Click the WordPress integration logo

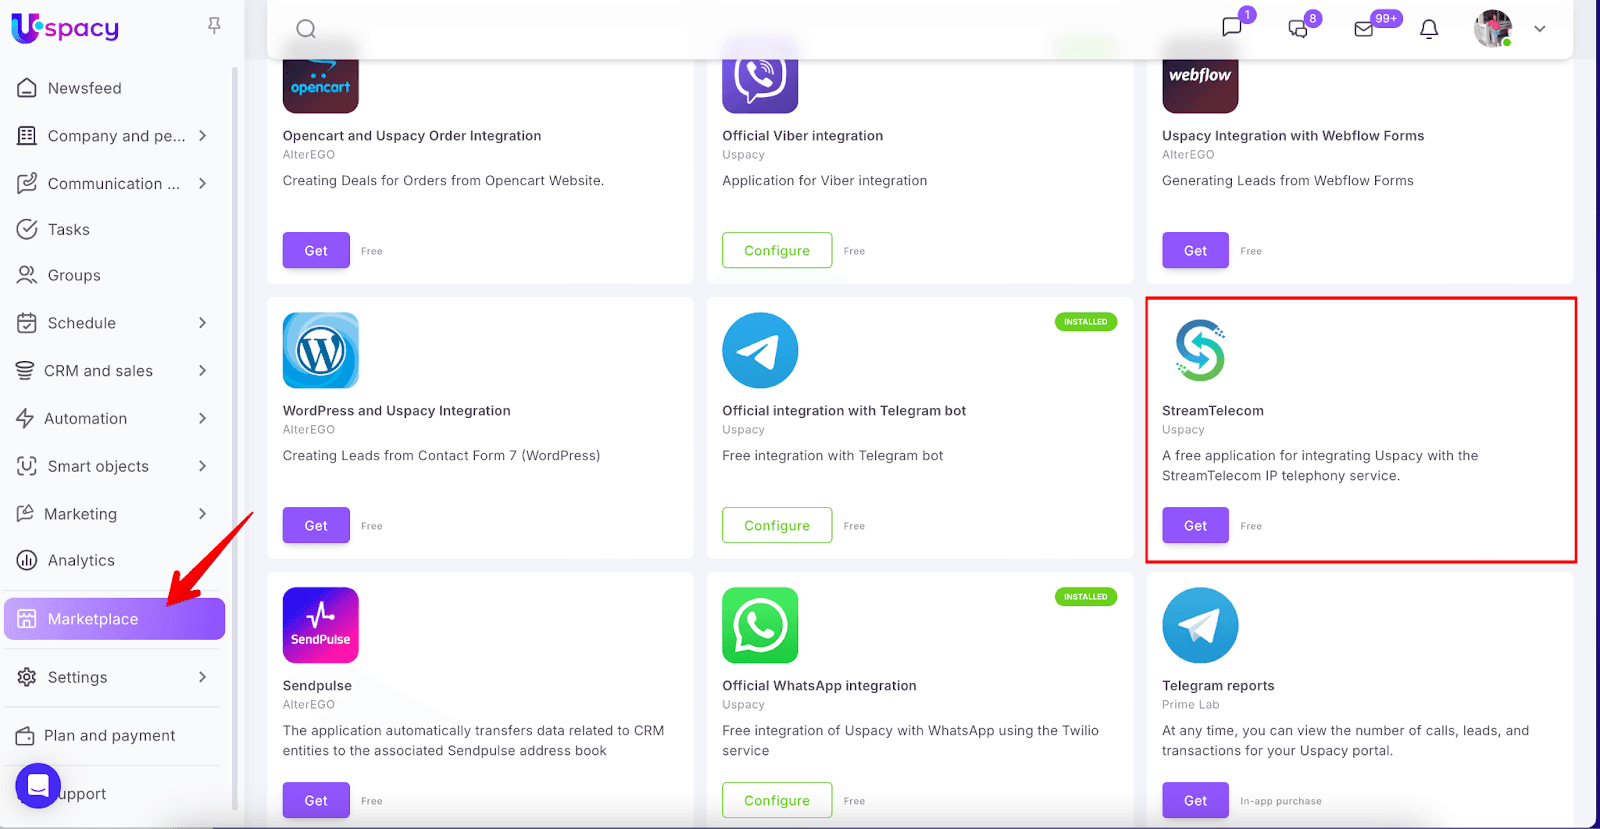pos(321,350)
